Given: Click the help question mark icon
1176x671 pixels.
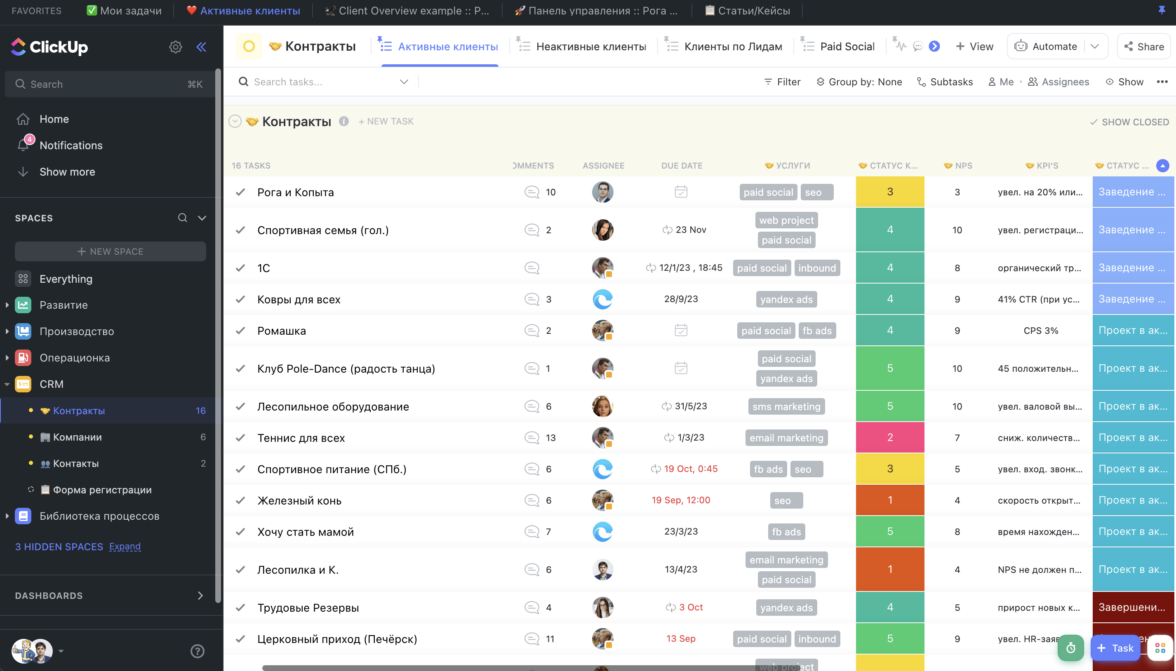Looking at the screenshot, I should click(197, 651).
